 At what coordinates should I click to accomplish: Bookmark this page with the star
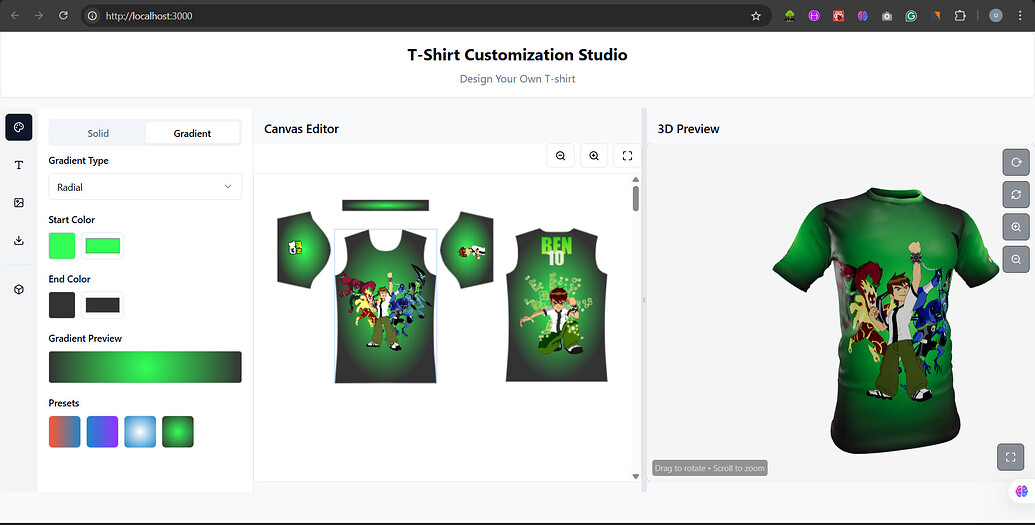click(756, 16)
